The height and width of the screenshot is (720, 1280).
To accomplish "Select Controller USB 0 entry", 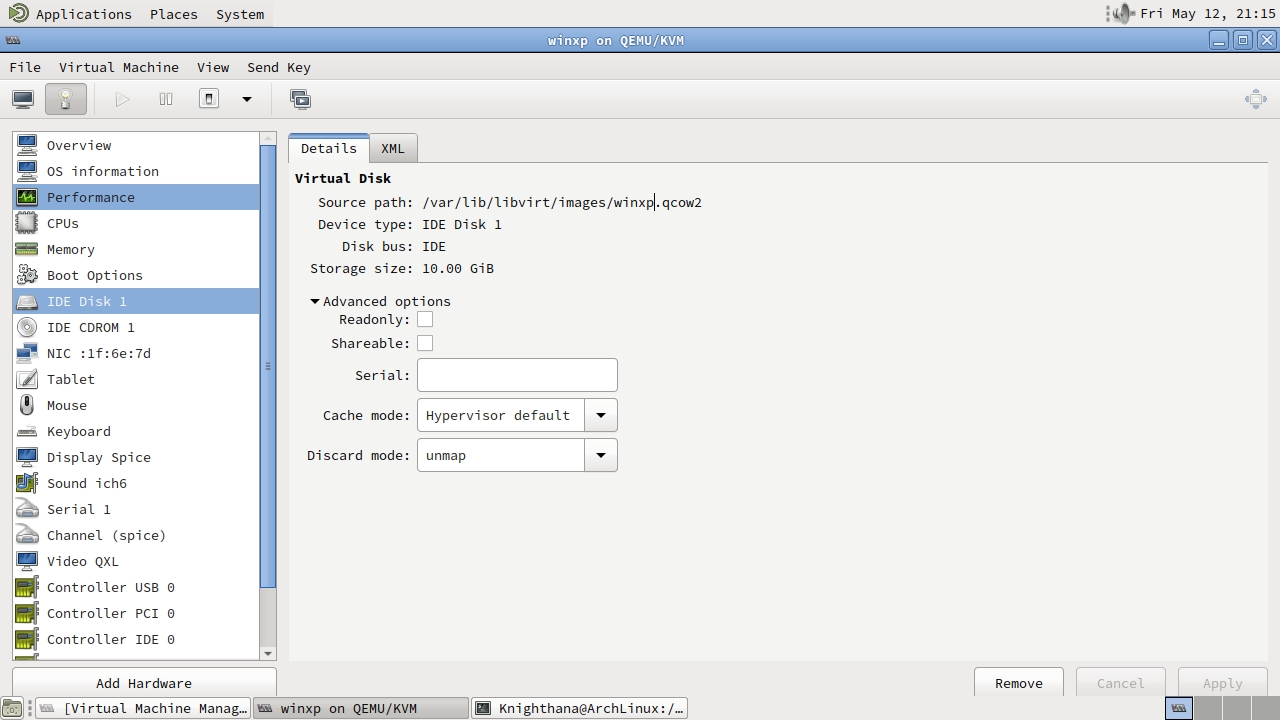I will [x=136, y=587].
